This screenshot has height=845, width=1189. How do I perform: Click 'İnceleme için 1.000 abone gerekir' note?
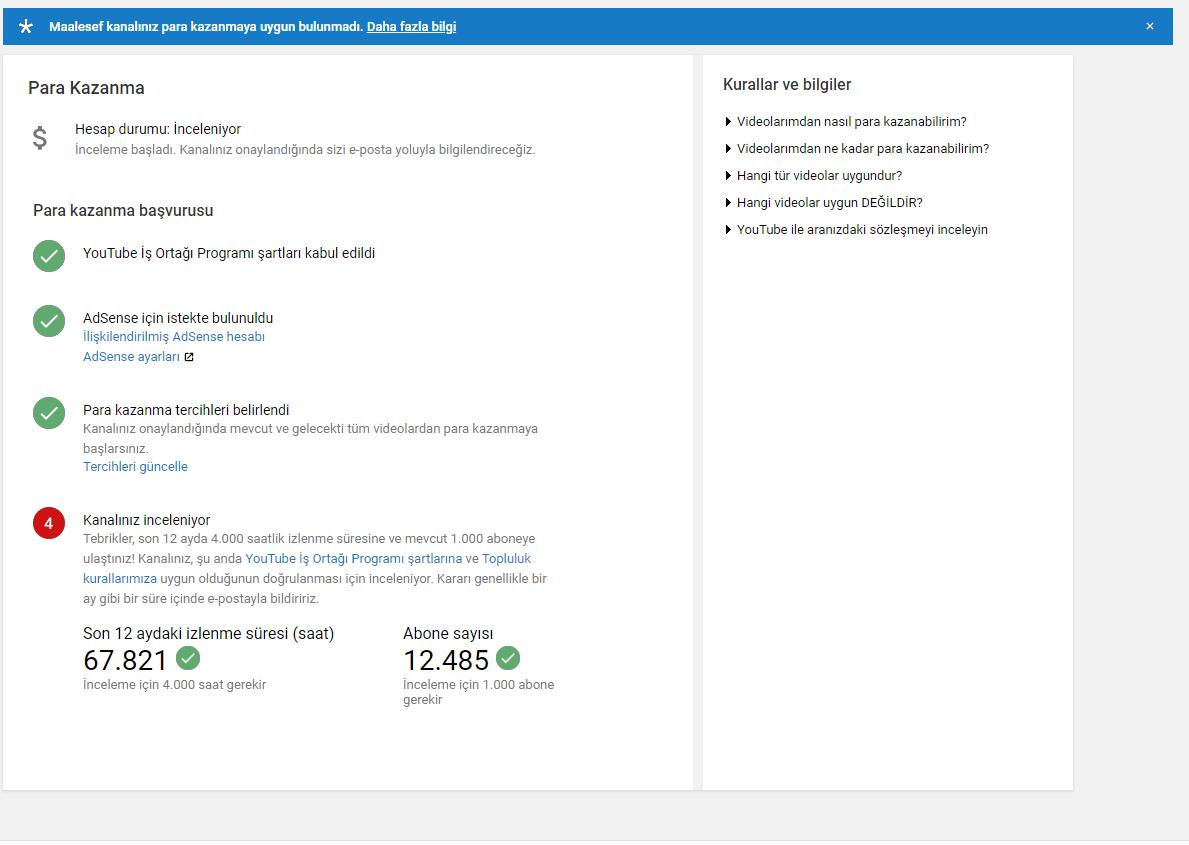478,692
